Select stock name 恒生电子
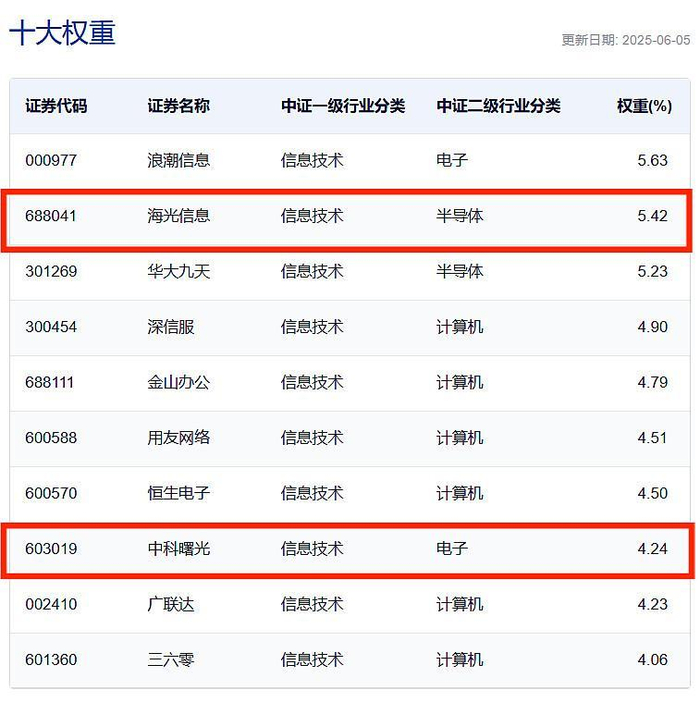The image size is (700, 704). [x=178, y=493]
